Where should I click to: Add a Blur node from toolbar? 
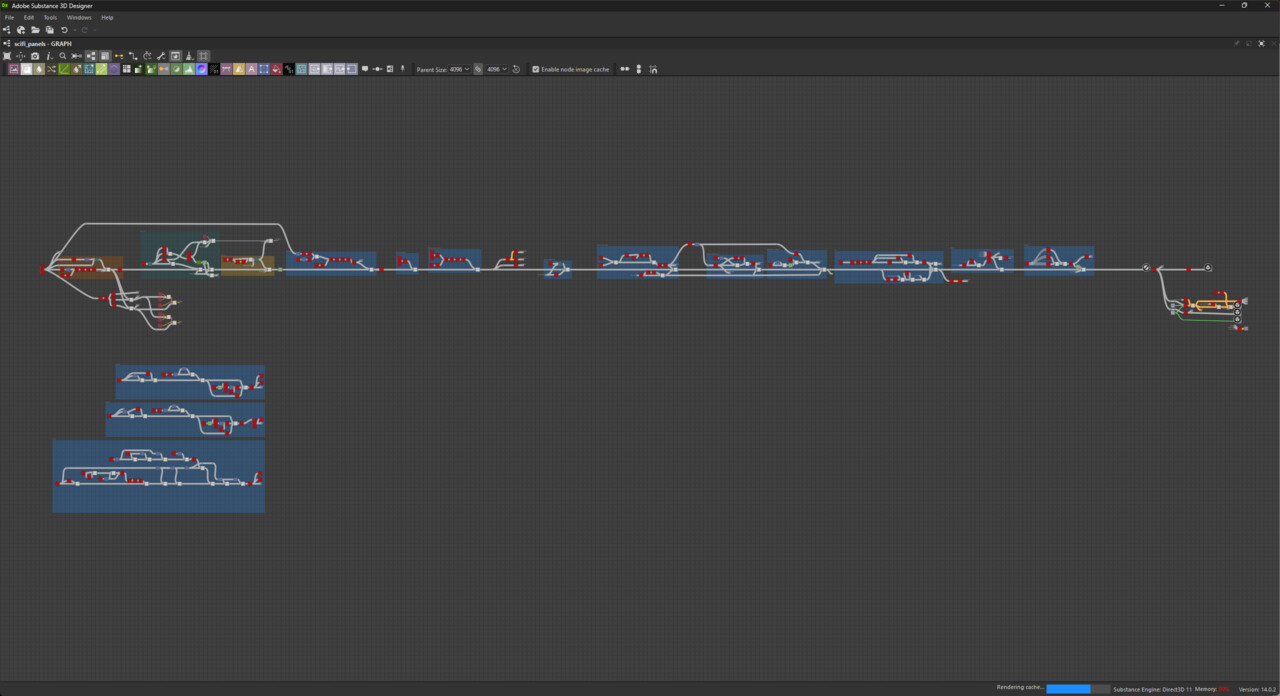pyautogui.click(x=39, y=69)
